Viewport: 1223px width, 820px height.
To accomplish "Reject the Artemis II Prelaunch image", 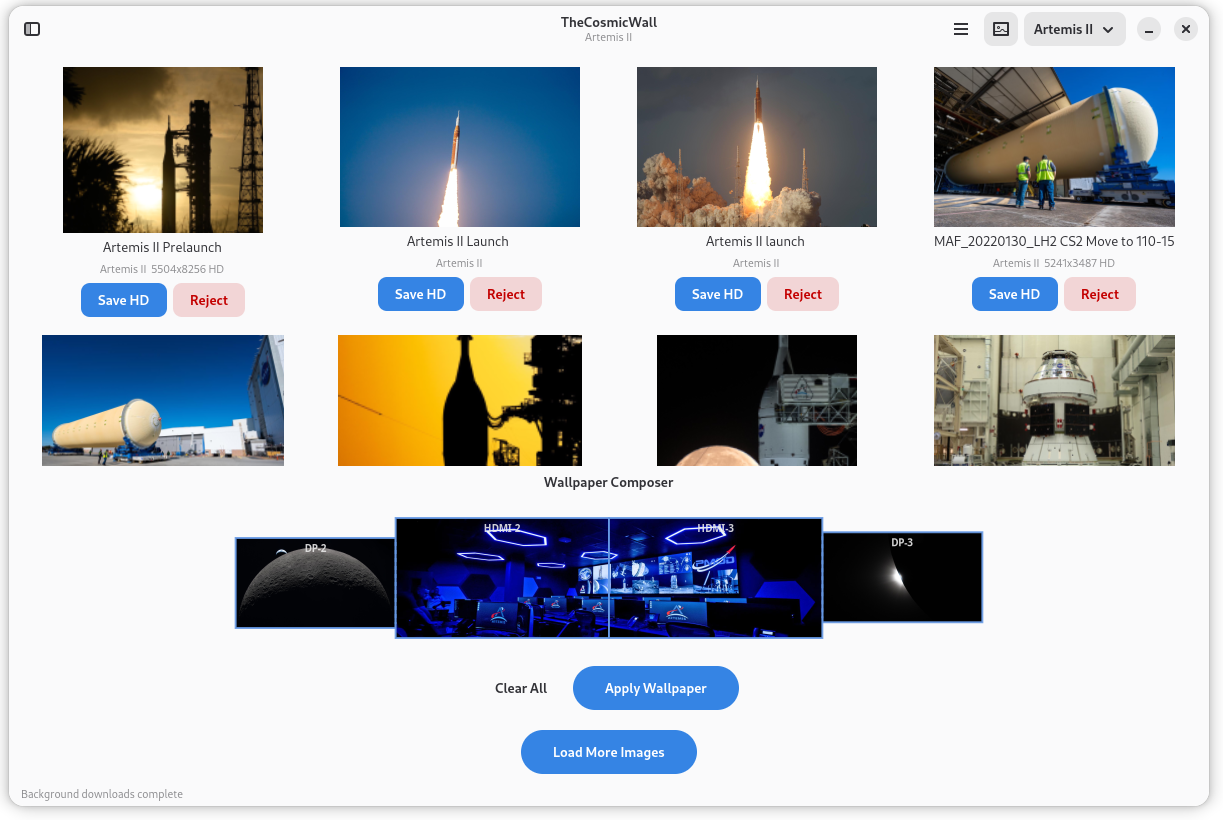I will coord(209,300).
